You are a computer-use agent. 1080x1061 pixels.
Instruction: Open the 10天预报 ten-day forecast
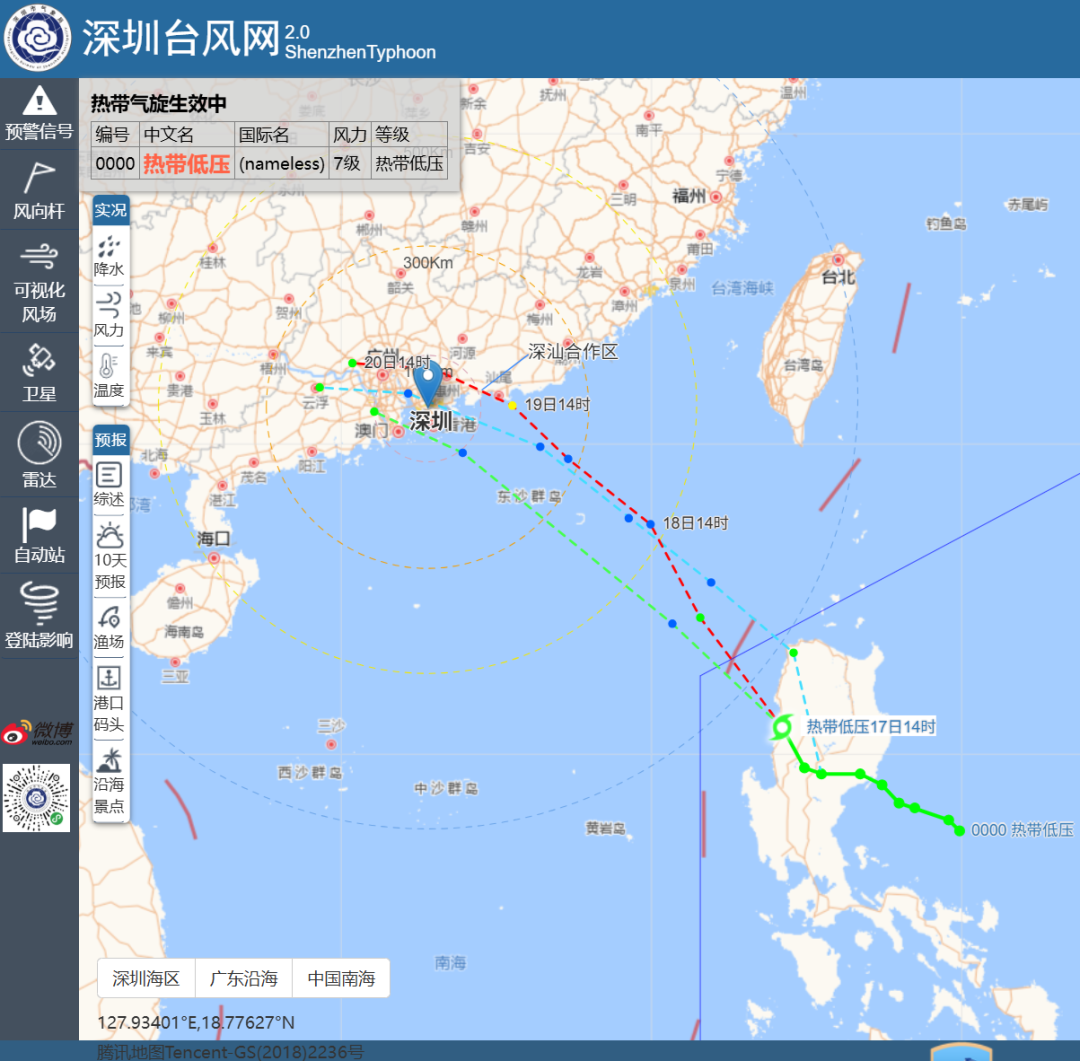tap(110, 556)
